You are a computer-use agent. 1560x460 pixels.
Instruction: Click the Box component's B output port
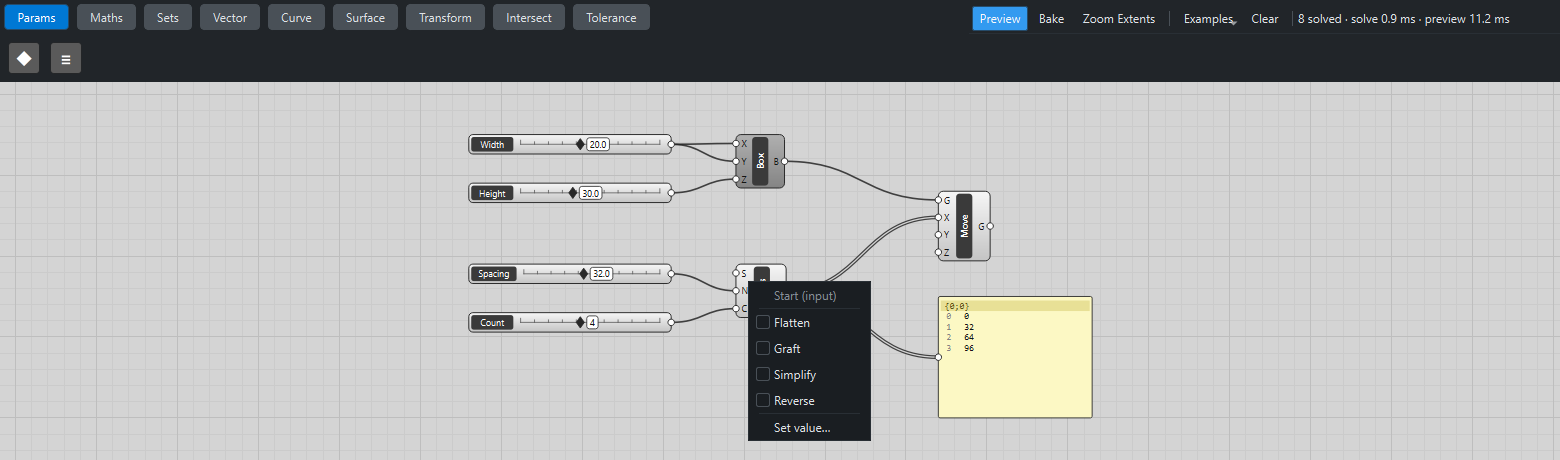coord(785,161)
